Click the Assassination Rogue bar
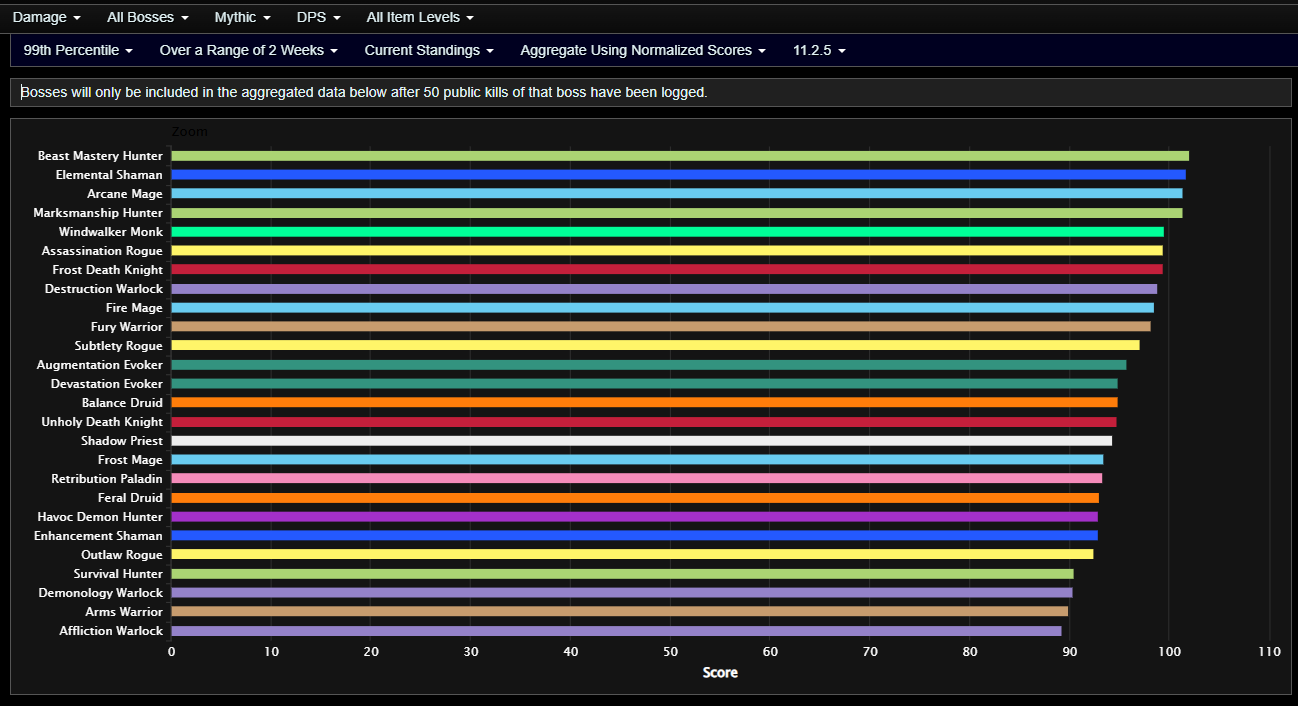The width and height of the screenshot is (1298, 706). (x=667, y=251)
